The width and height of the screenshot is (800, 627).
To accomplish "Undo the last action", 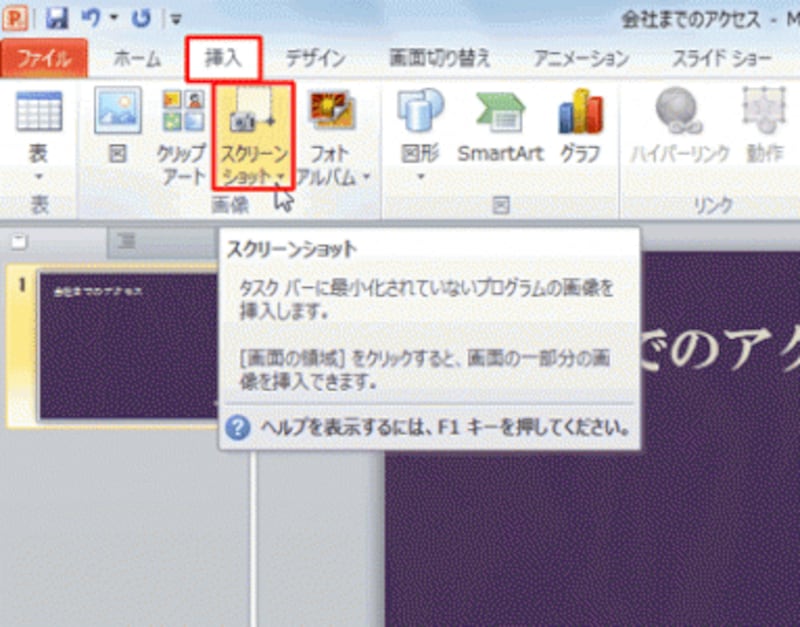I will coord(92,19).
